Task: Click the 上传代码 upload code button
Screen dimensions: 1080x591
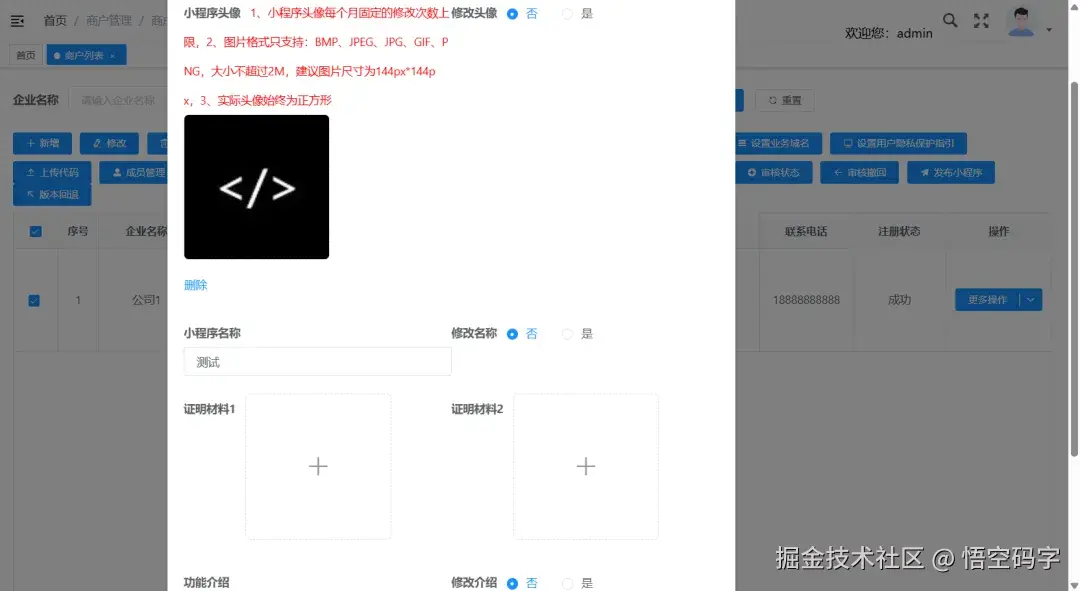Action: coord(51,172)
